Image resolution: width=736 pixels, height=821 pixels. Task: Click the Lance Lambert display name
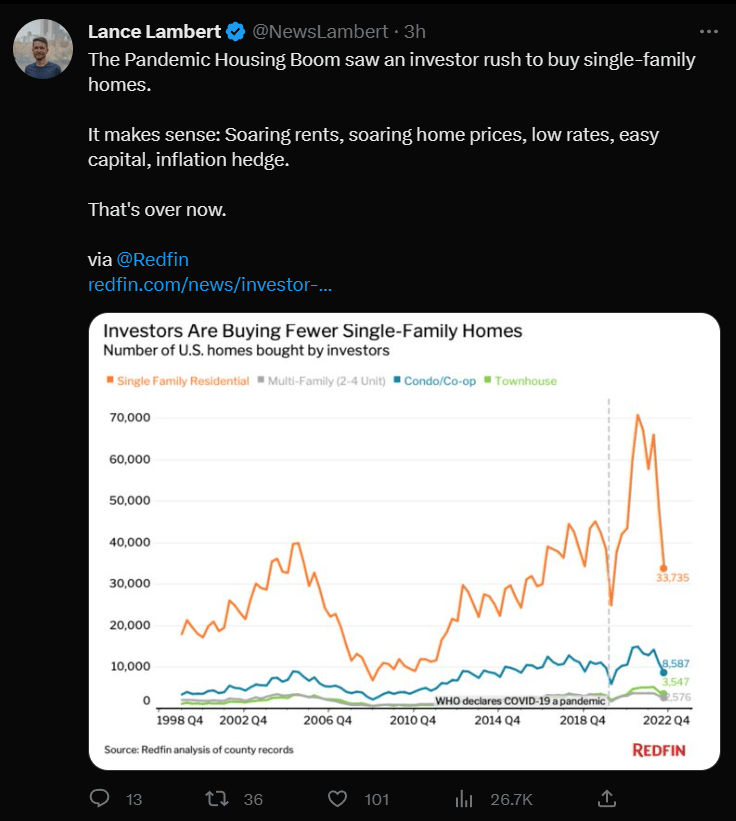[x=154, y=32]
